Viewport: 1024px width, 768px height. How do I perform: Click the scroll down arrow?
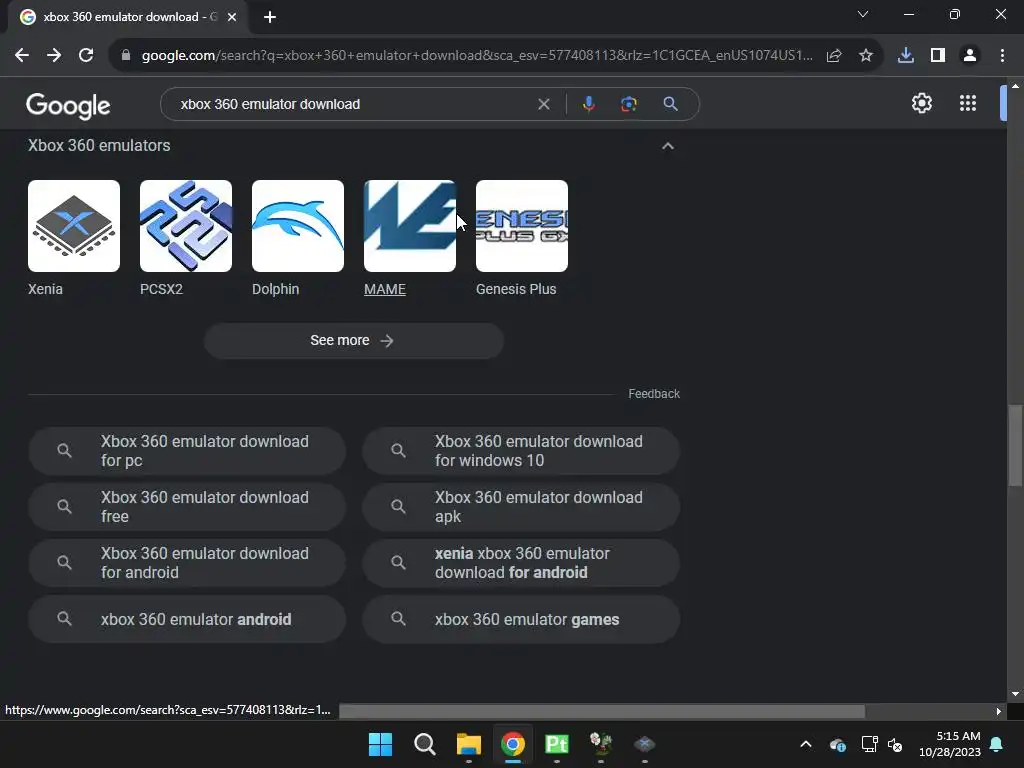(1015, 694)
